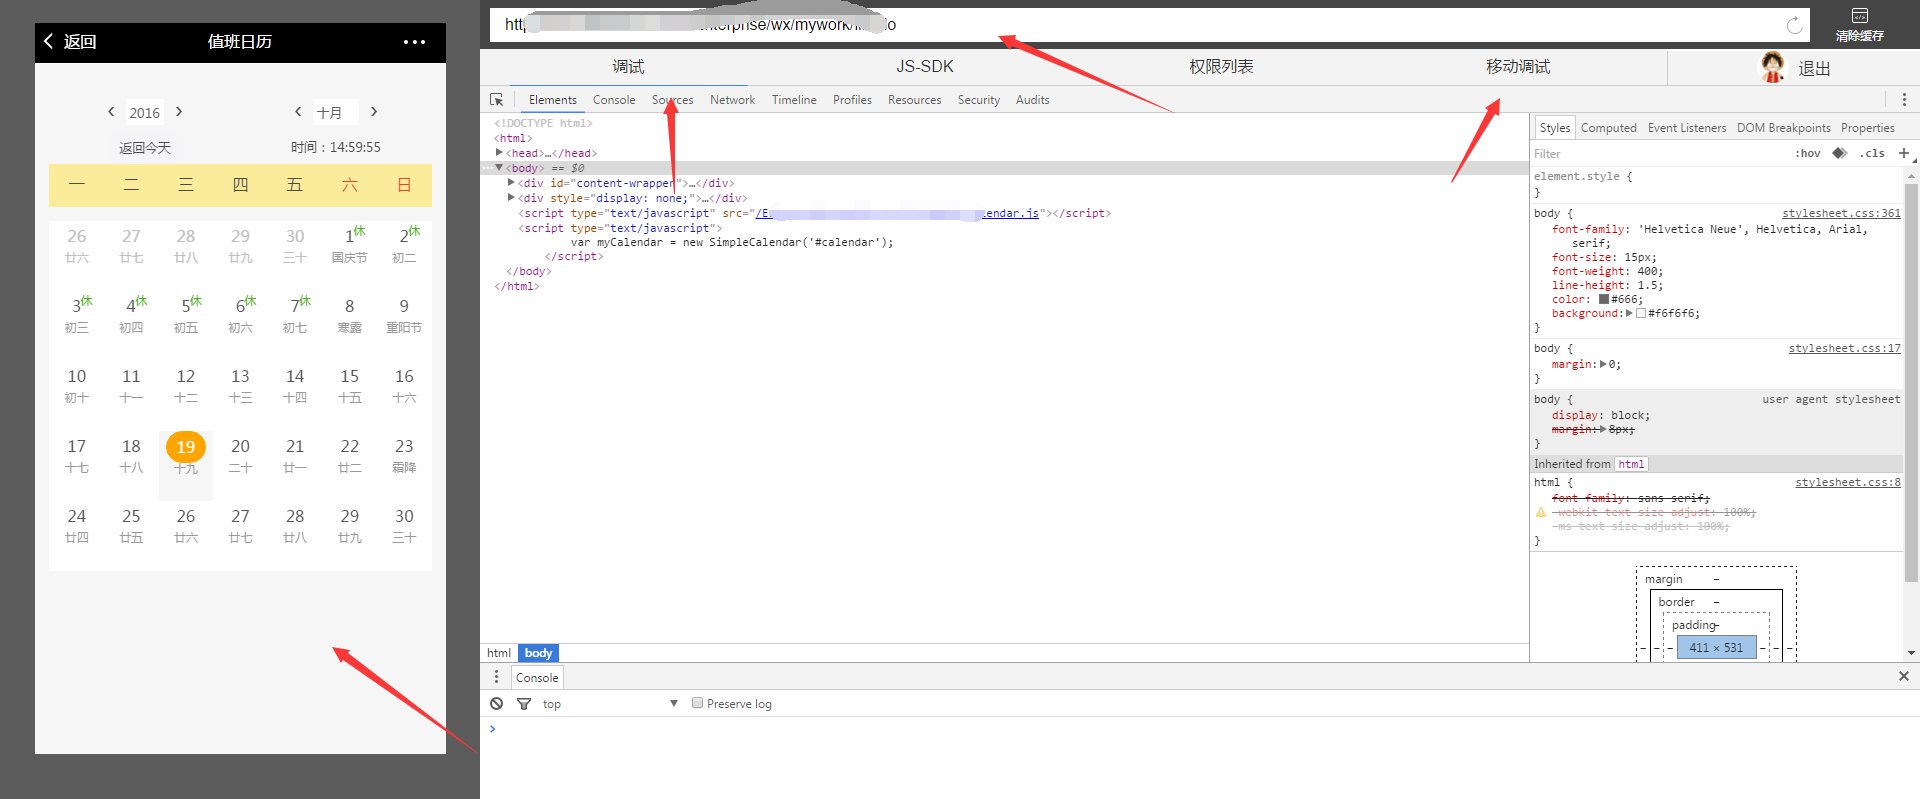Screen dimensions: 1920x799
Task: Open the top context dropdown
Action: [610, 704]
